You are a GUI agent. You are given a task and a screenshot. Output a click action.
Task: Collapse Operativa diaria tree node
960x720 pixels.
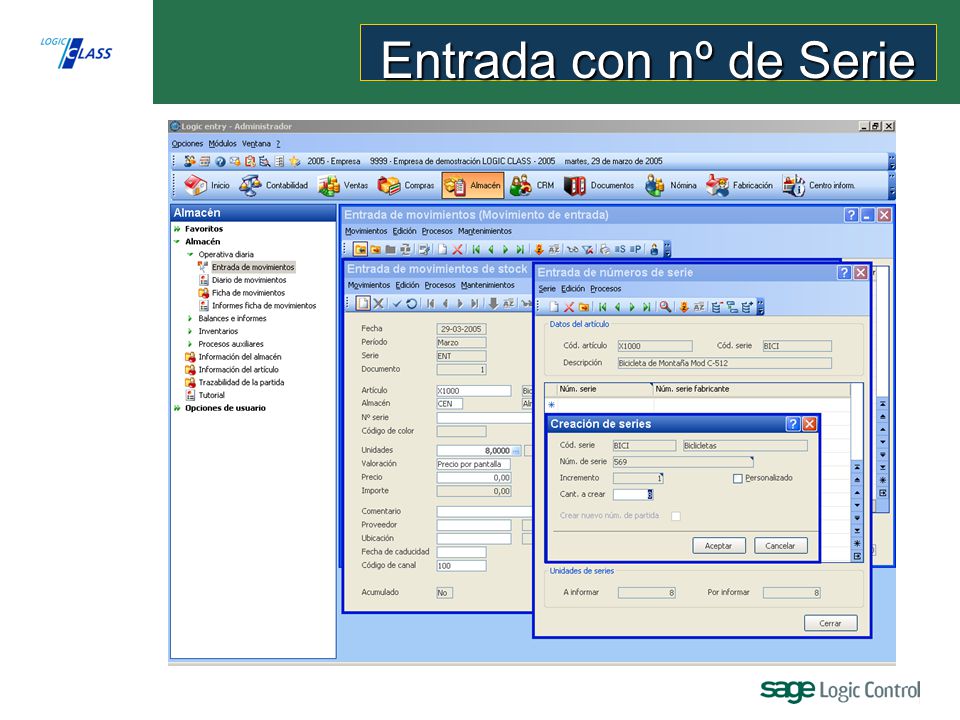click(x=190, y=254)
